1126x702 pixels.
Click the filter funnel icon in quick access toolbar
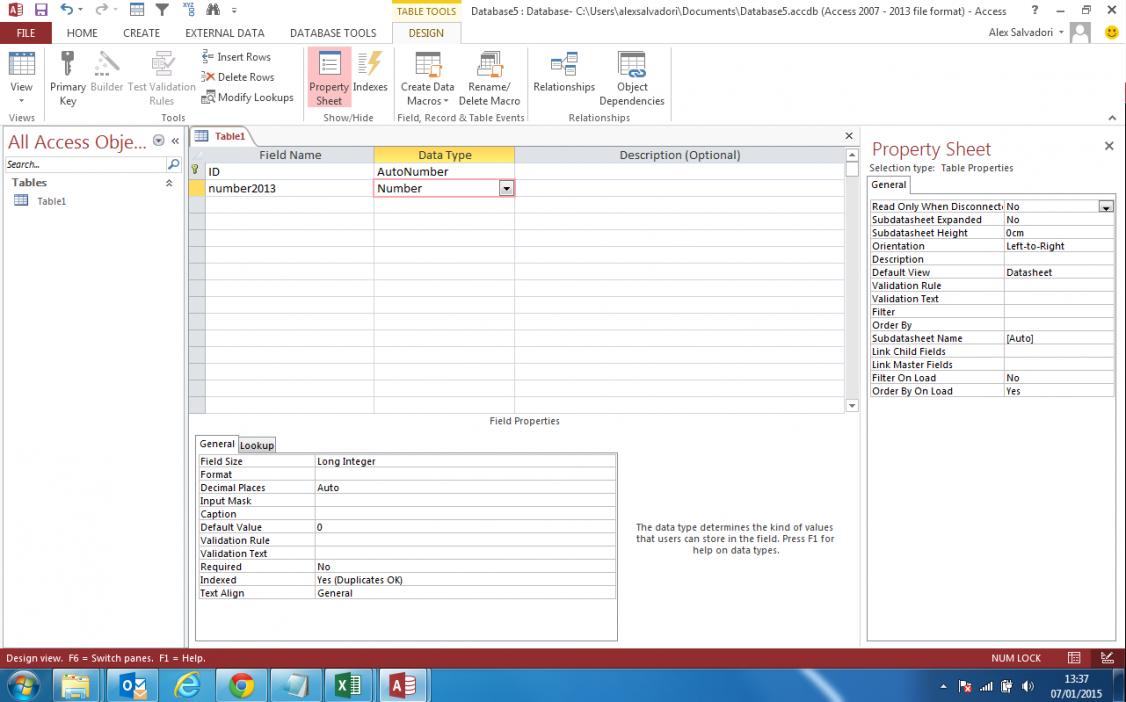tap(163, 10)
